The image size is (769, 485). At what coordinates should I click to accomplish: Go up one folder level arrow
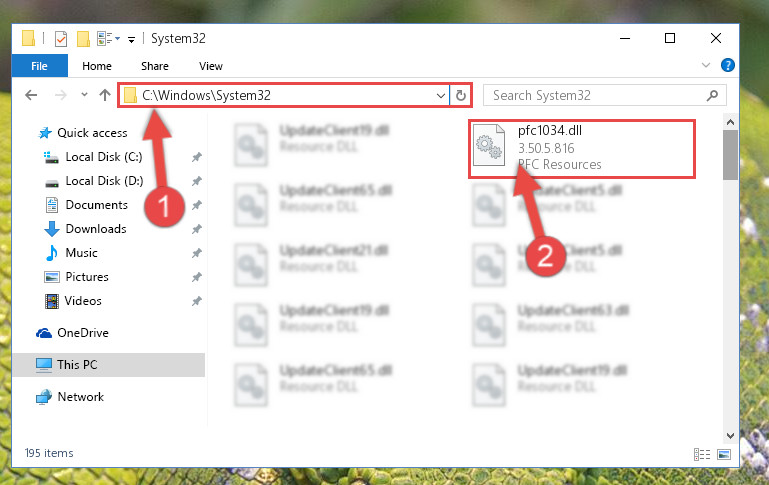pyautogui.click(x=104, y=95)
